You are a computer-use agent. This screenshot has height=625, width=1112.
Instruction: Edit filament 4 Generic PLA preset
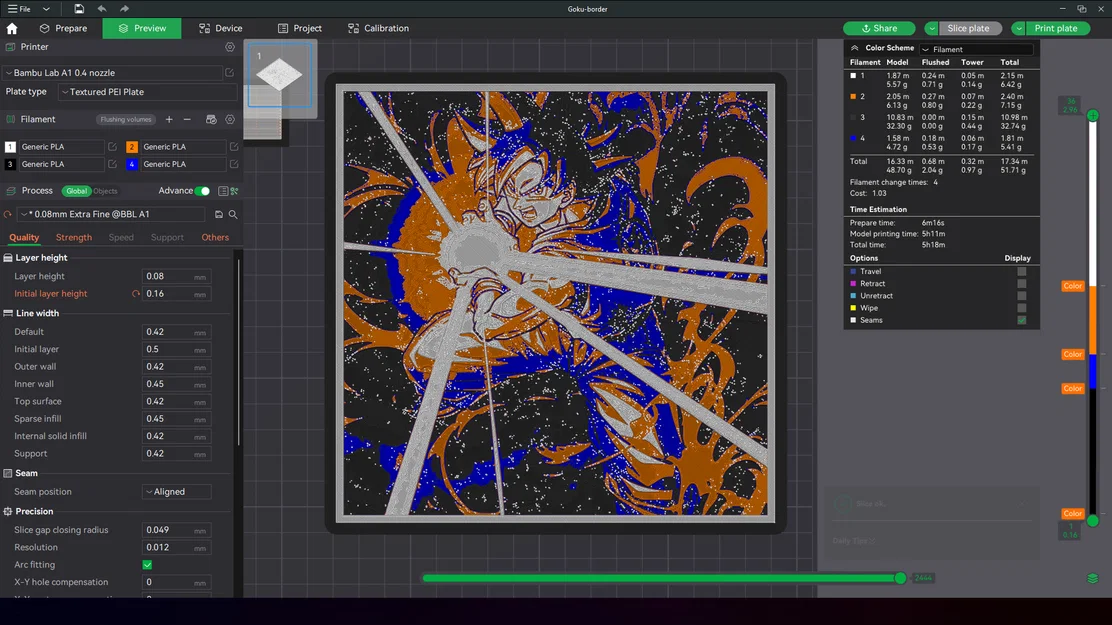click(x=234, y=164)
